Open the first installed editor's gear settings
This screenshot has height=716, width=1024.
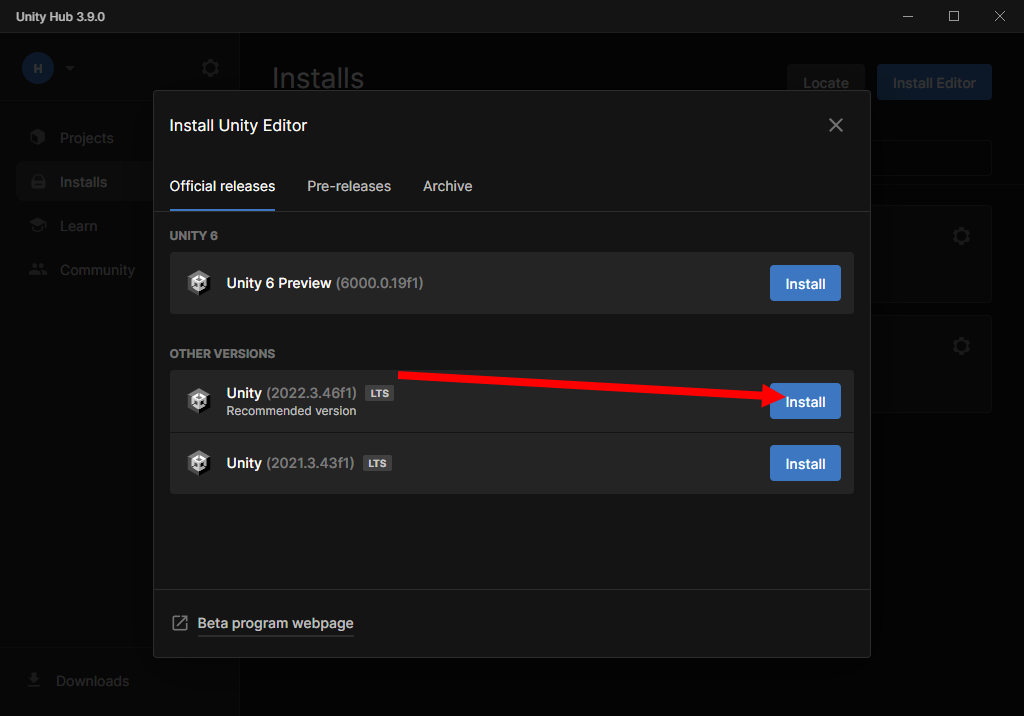tap(961, 236)
